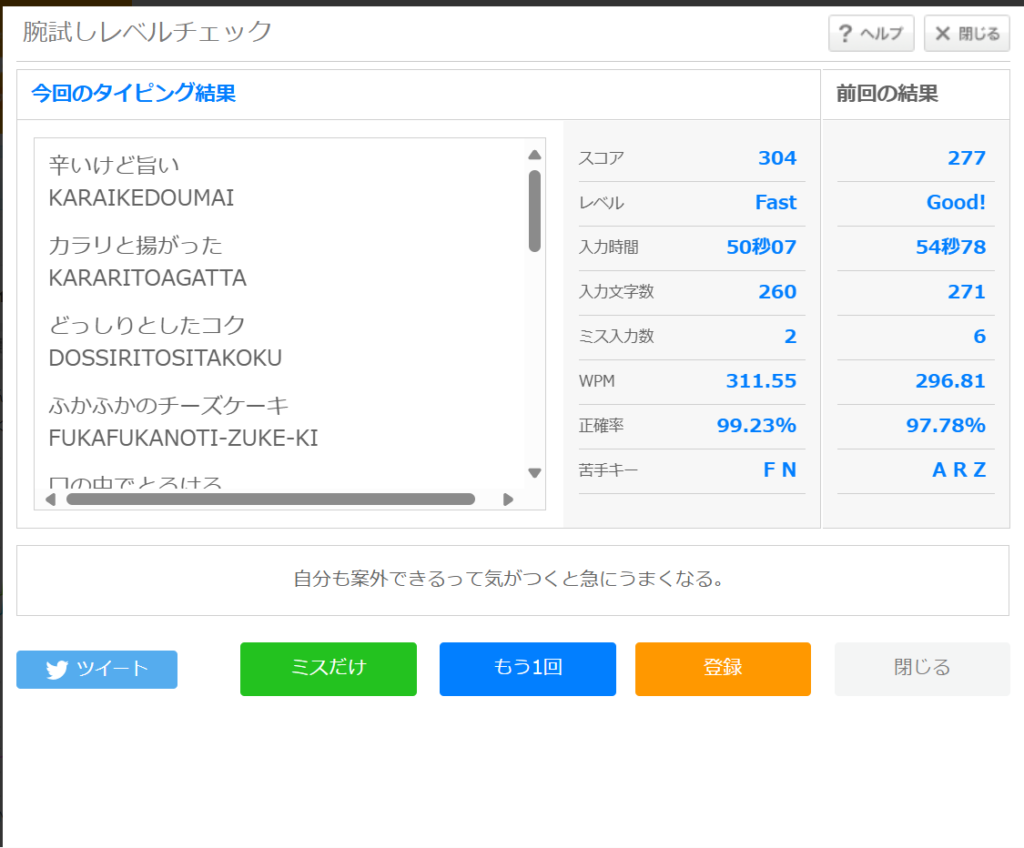Select the 前回の結果 column heading

pos(887,94)
